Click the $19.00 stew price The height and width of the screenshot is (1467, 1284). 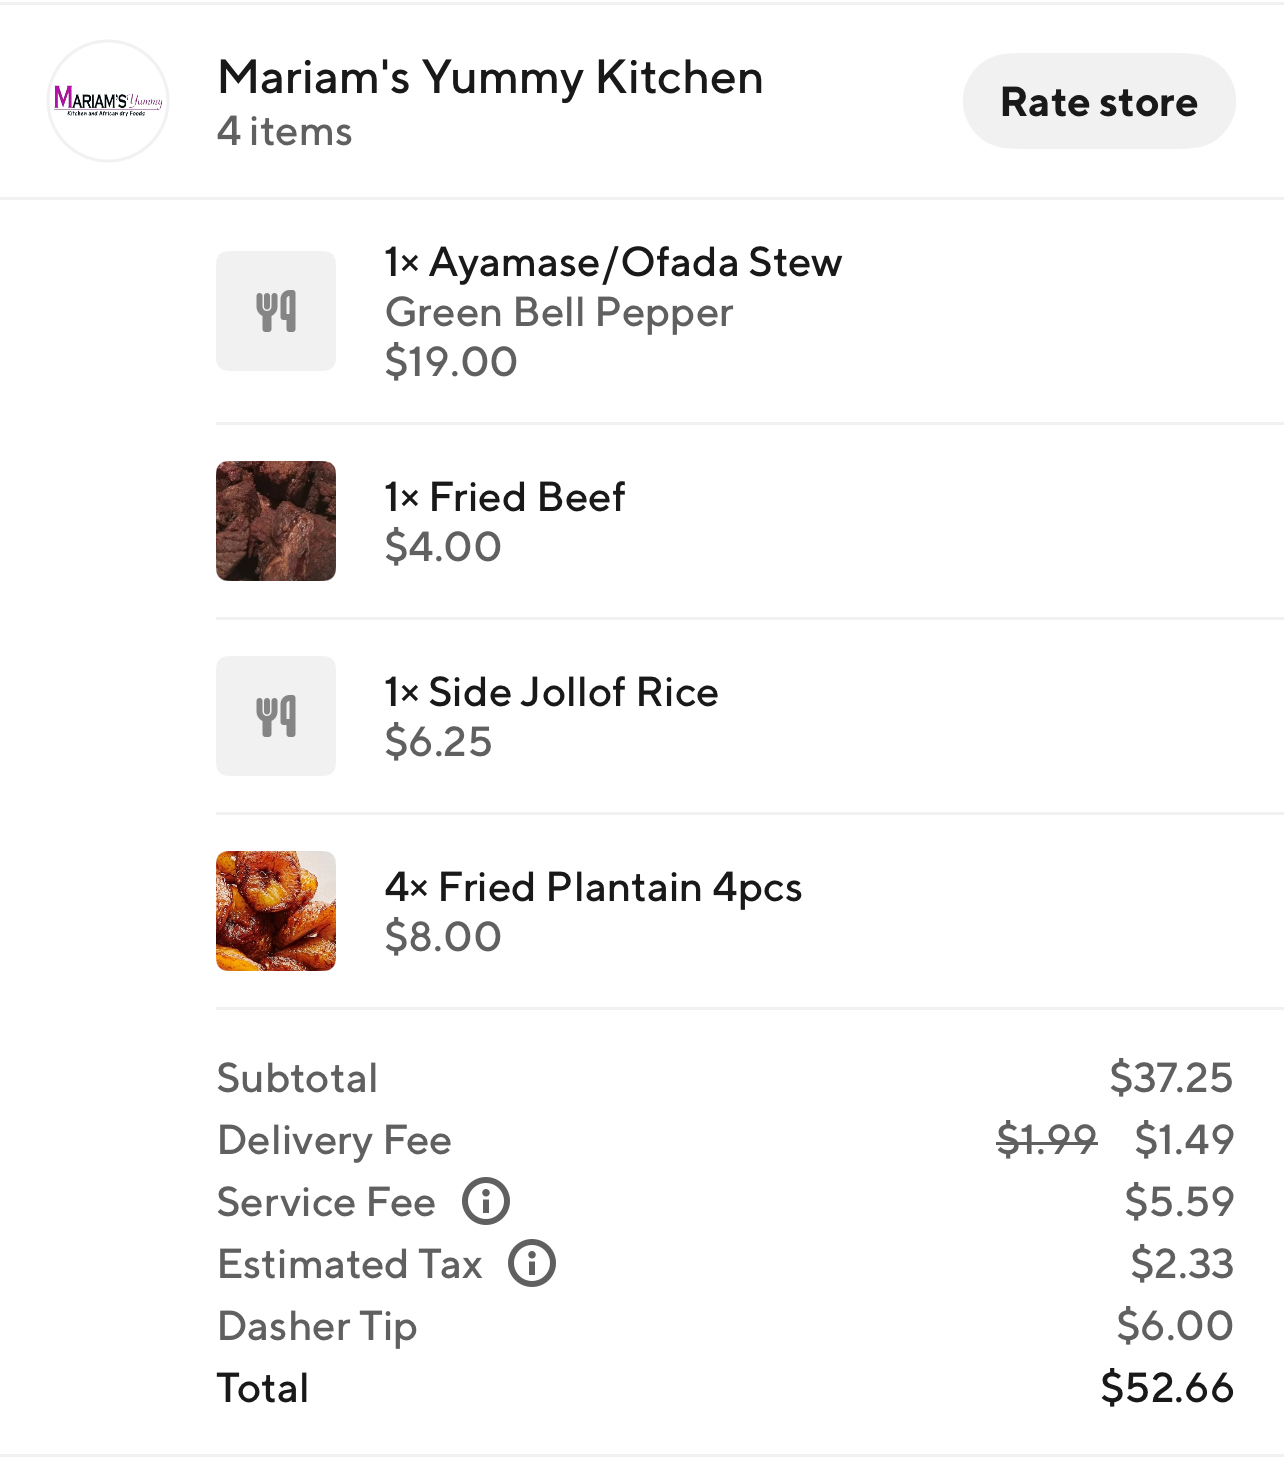(451, 361)
